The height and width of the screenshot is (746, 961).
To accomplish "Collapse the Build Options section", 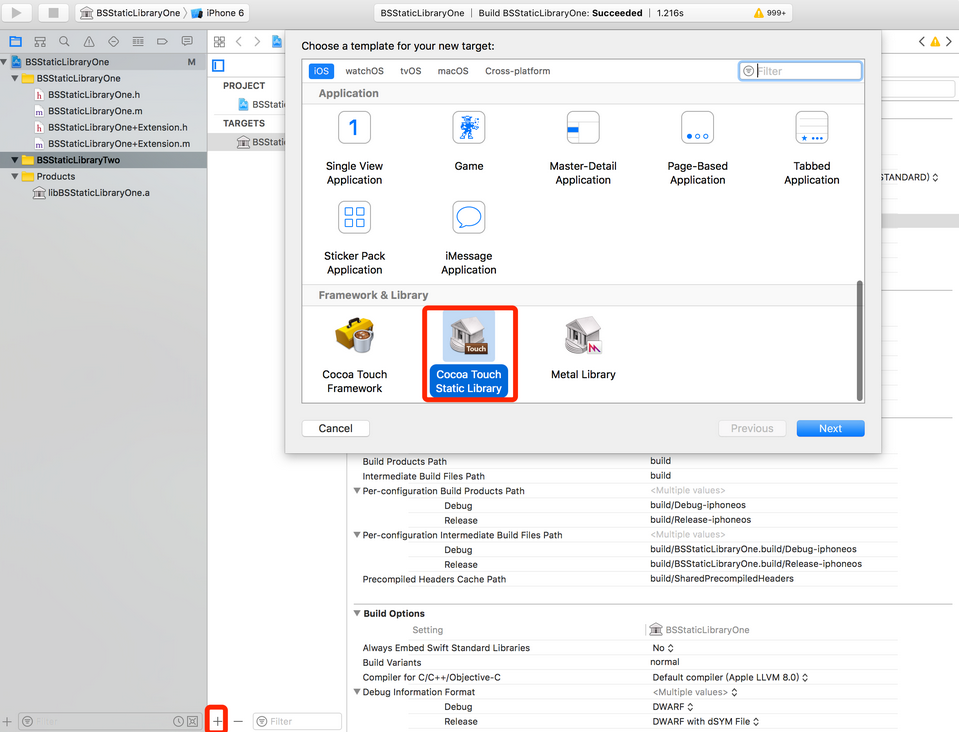I will pos(357,613).
